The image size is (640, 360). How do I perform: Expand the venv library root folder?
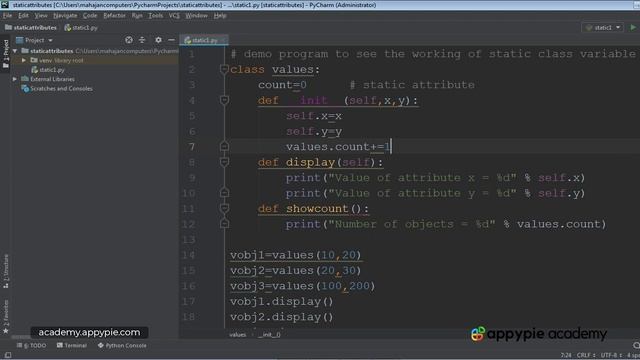click(x=24, y=60)
